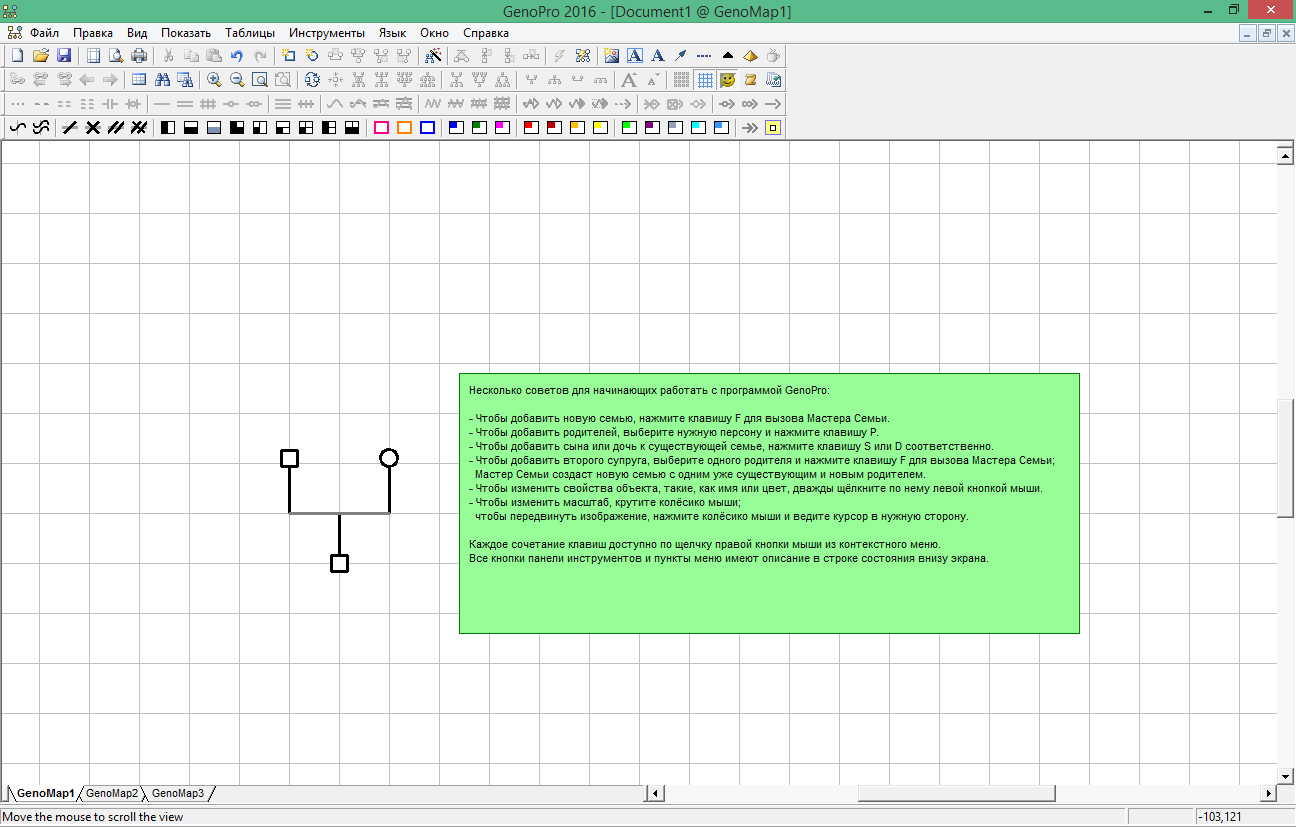Select the child square on canvas
The image size is (1296, 827).
(x=339, y=563)
